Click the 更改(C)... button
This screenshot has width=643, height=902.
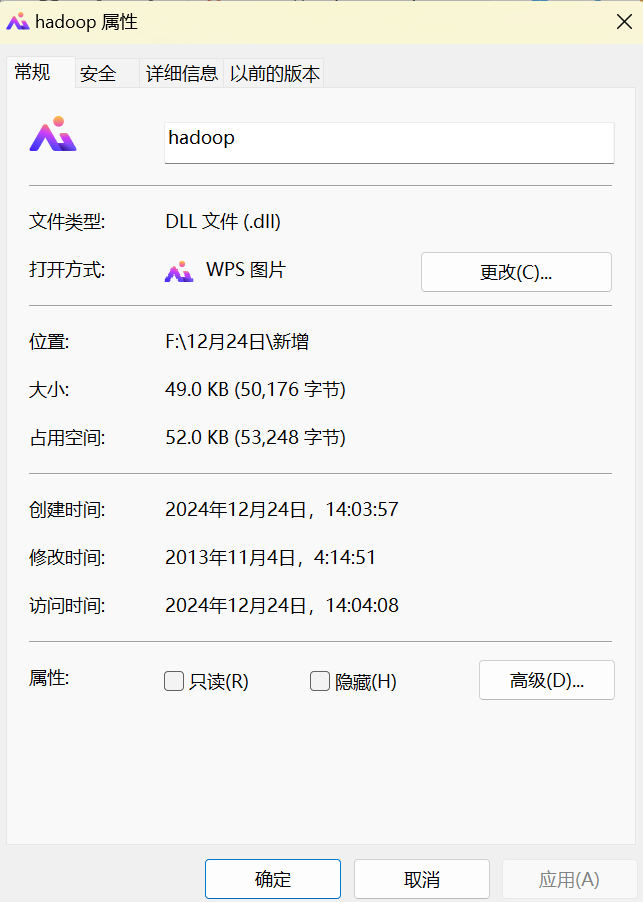pyautogui.click(x=516, y=272)
